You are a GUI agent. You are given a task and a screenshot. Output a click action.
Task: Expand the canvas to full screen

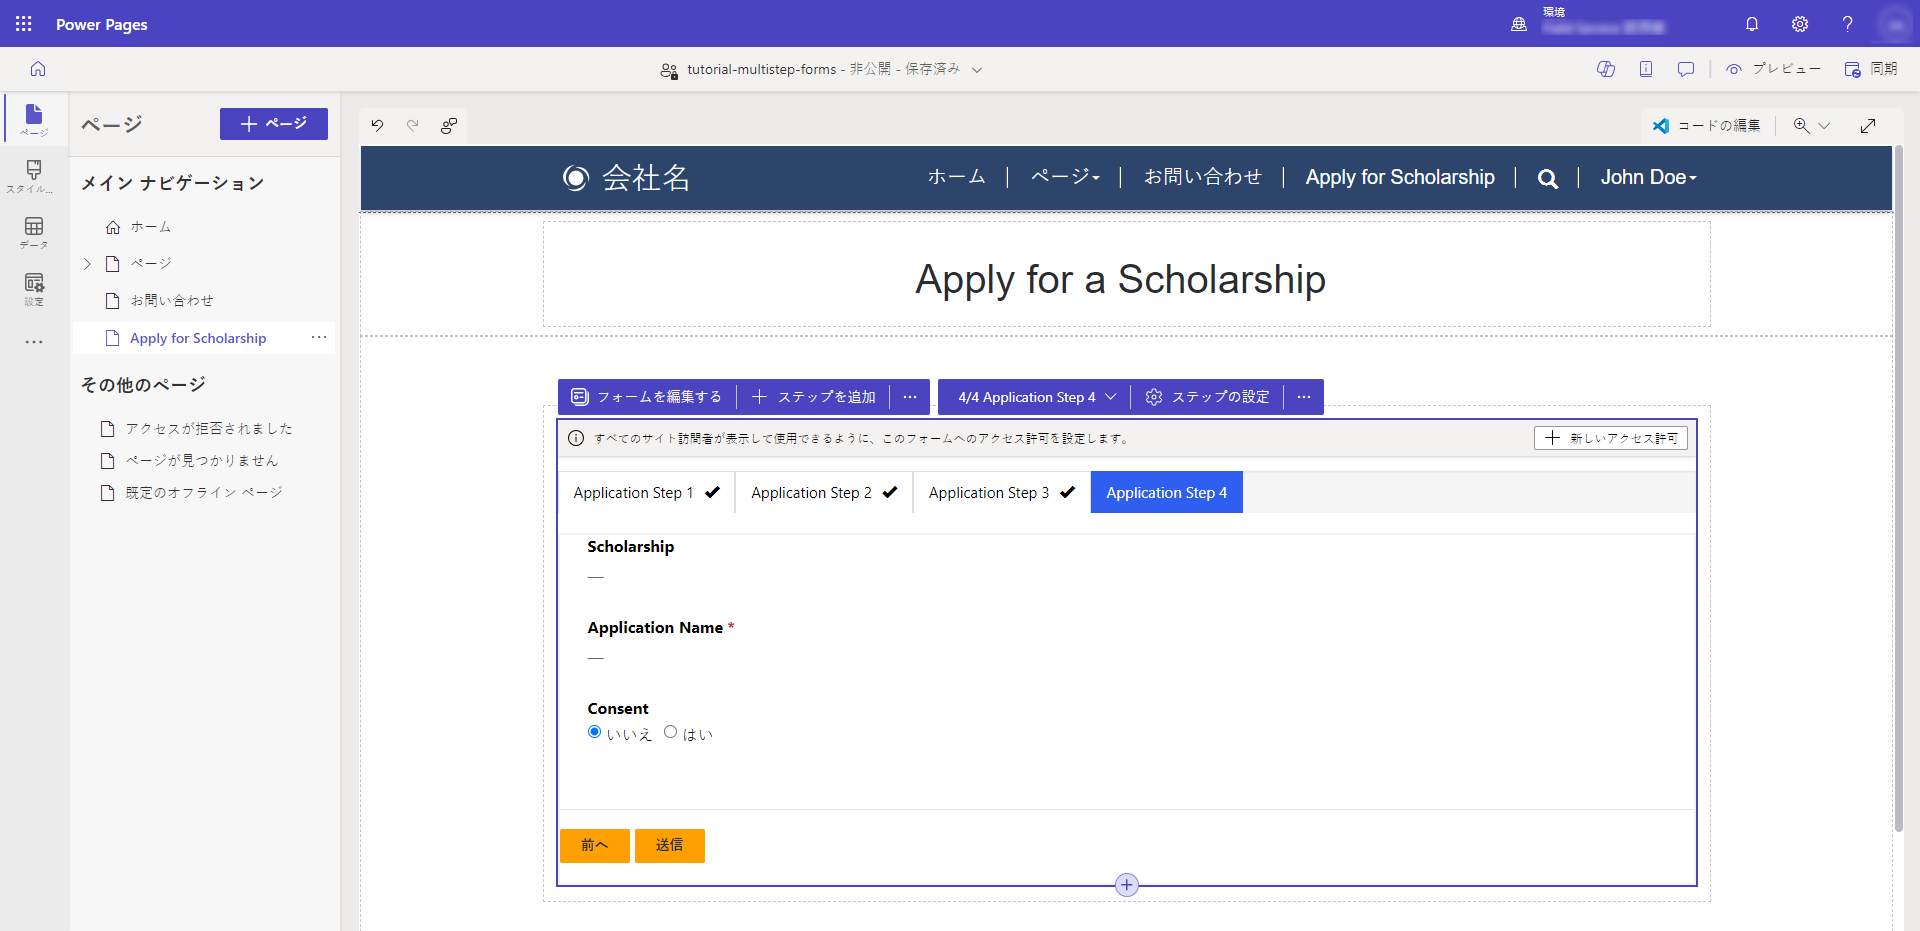point(1869,126)
